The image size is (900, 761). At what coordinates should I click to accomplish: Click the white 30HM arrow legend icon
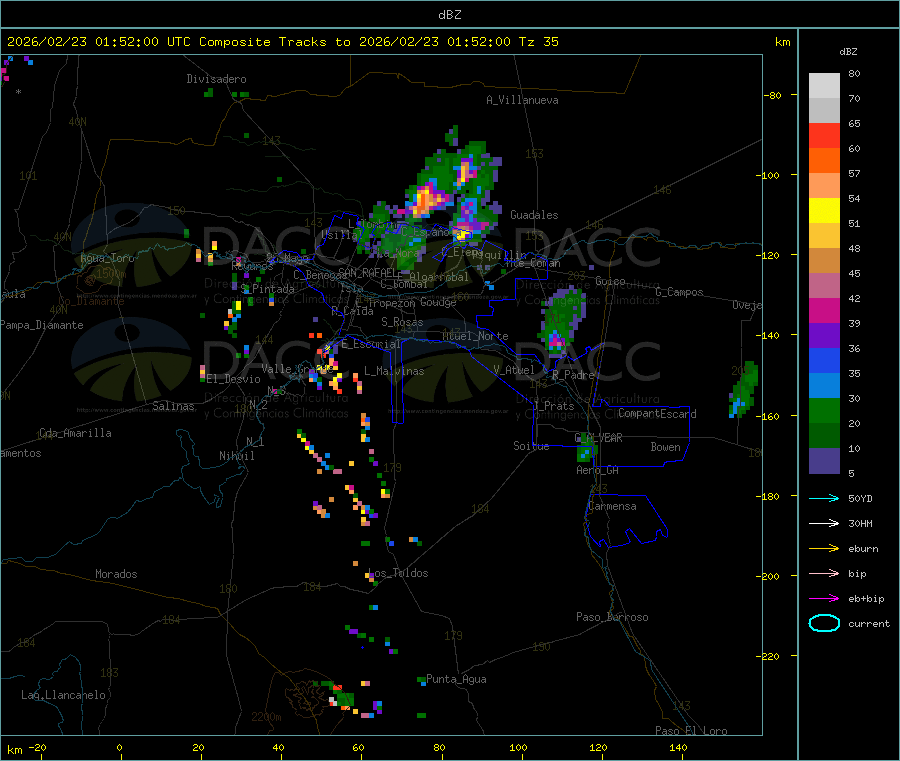824,523
